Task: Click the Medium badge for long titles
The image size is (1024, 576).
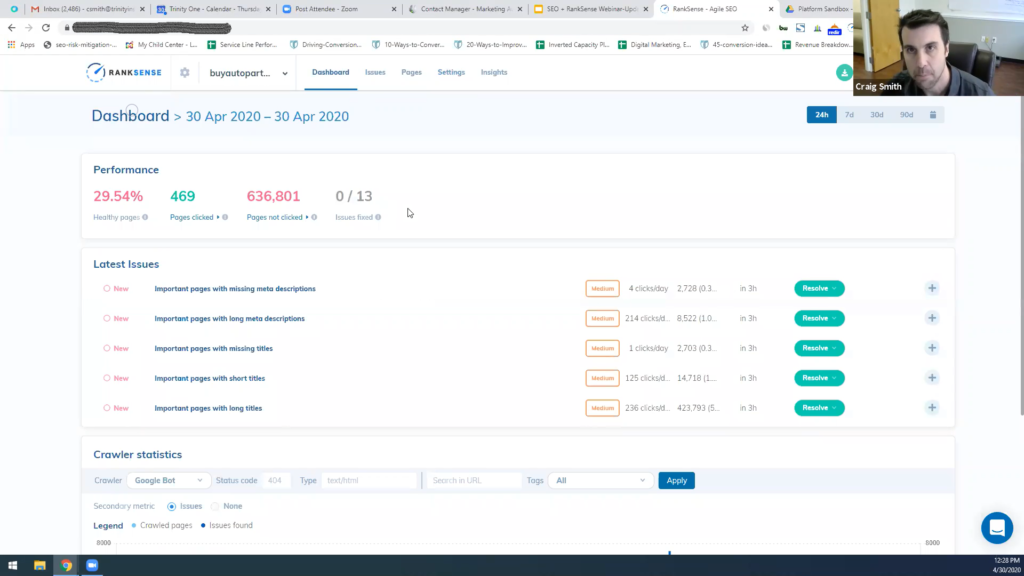Action: pyautogui.click(x=602, y=408)
